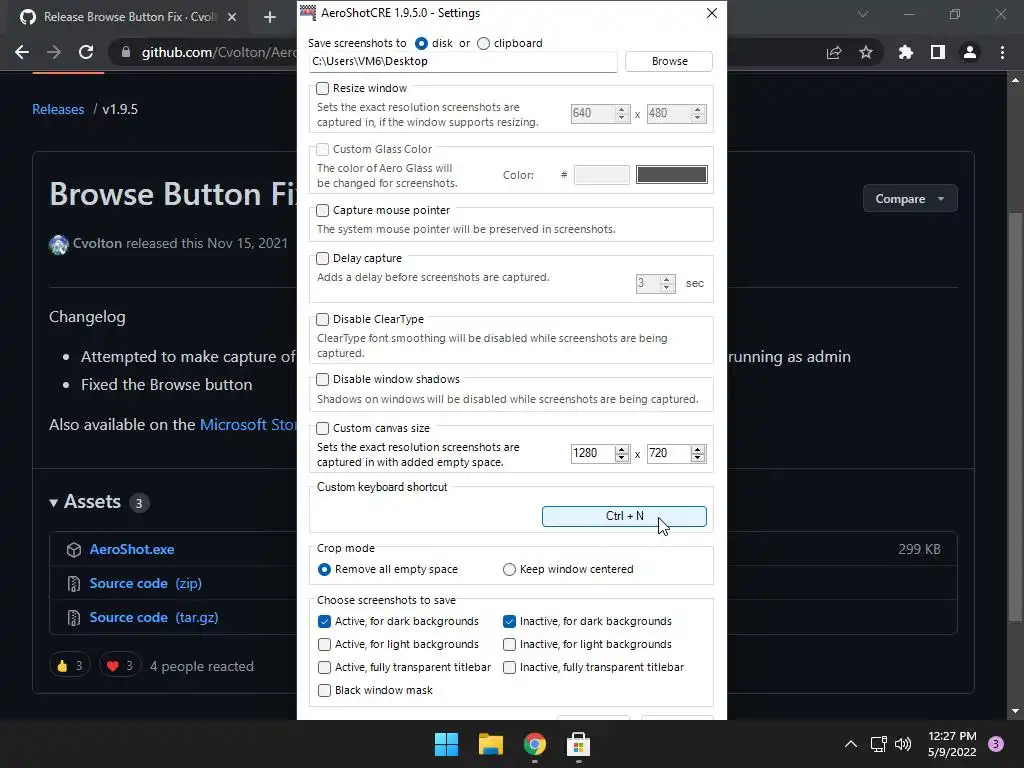Click the Chrome address bar URL
Image resolution: width=1024 pixels, height=768 pixels.
(x=219, y=52)
